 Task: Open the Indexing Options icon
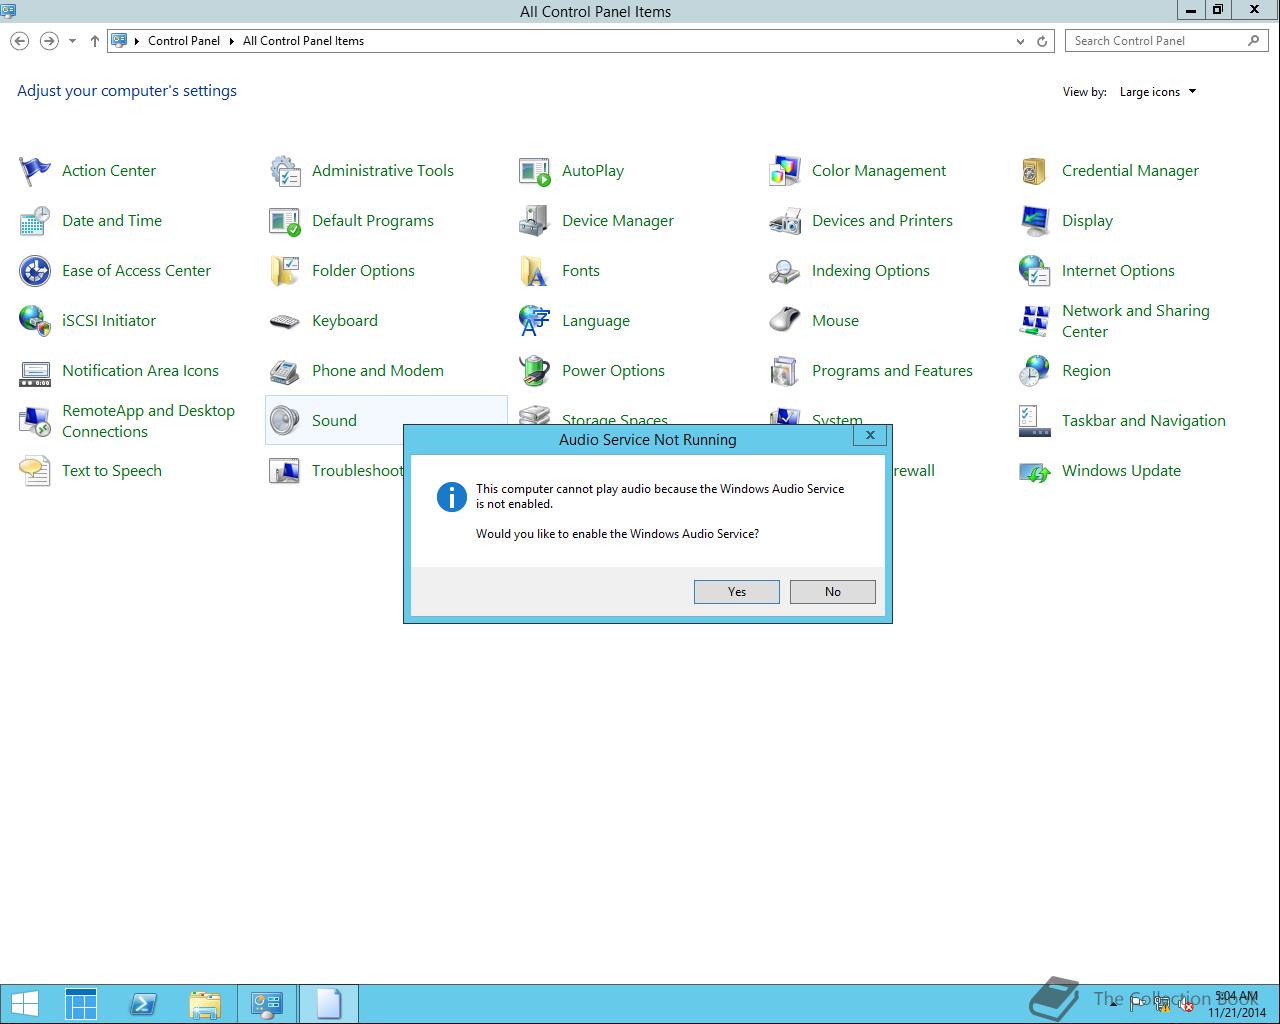785,271
